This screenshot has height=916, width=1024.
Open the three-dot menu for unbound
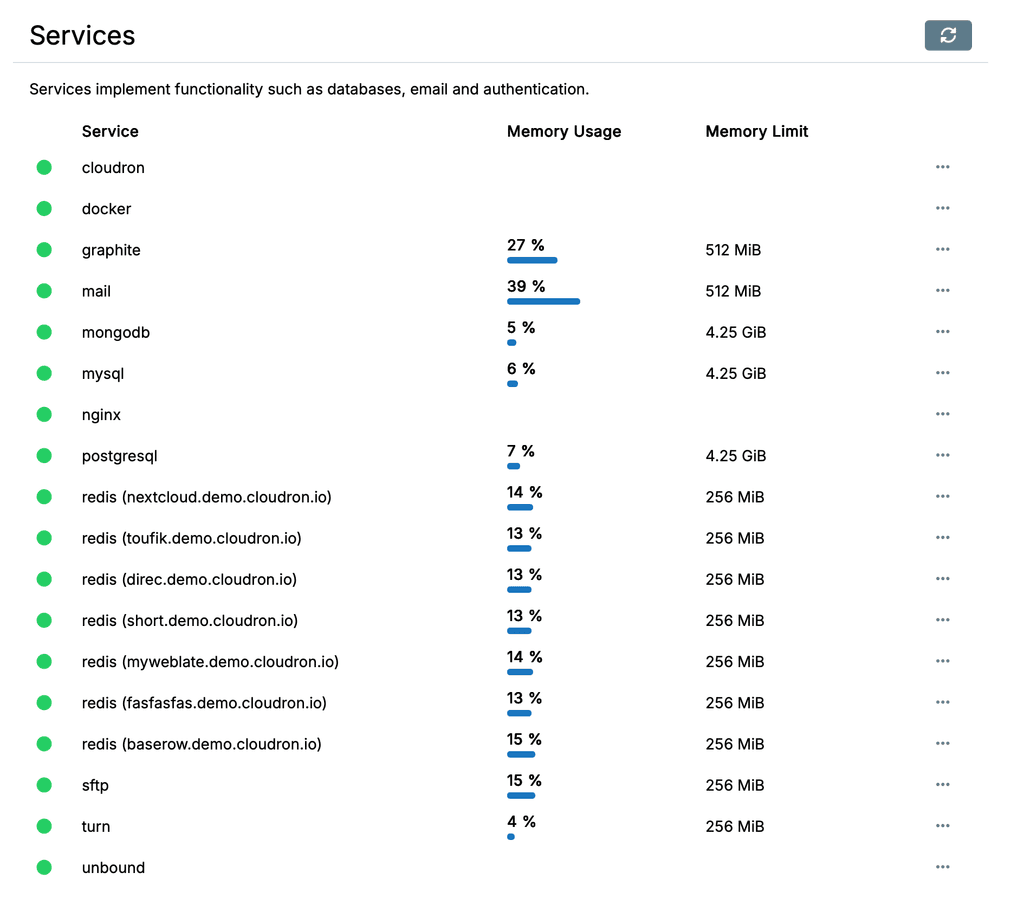(942, 867)
